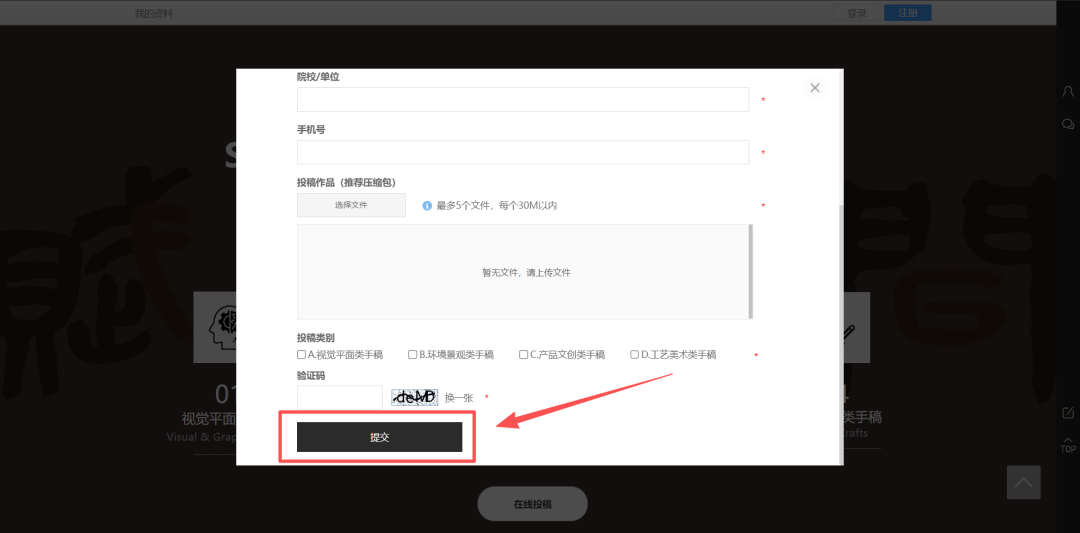Focus the 手机号 input field
The height and width of the screenshot is (533, 1080).
[x=523, y=152]
